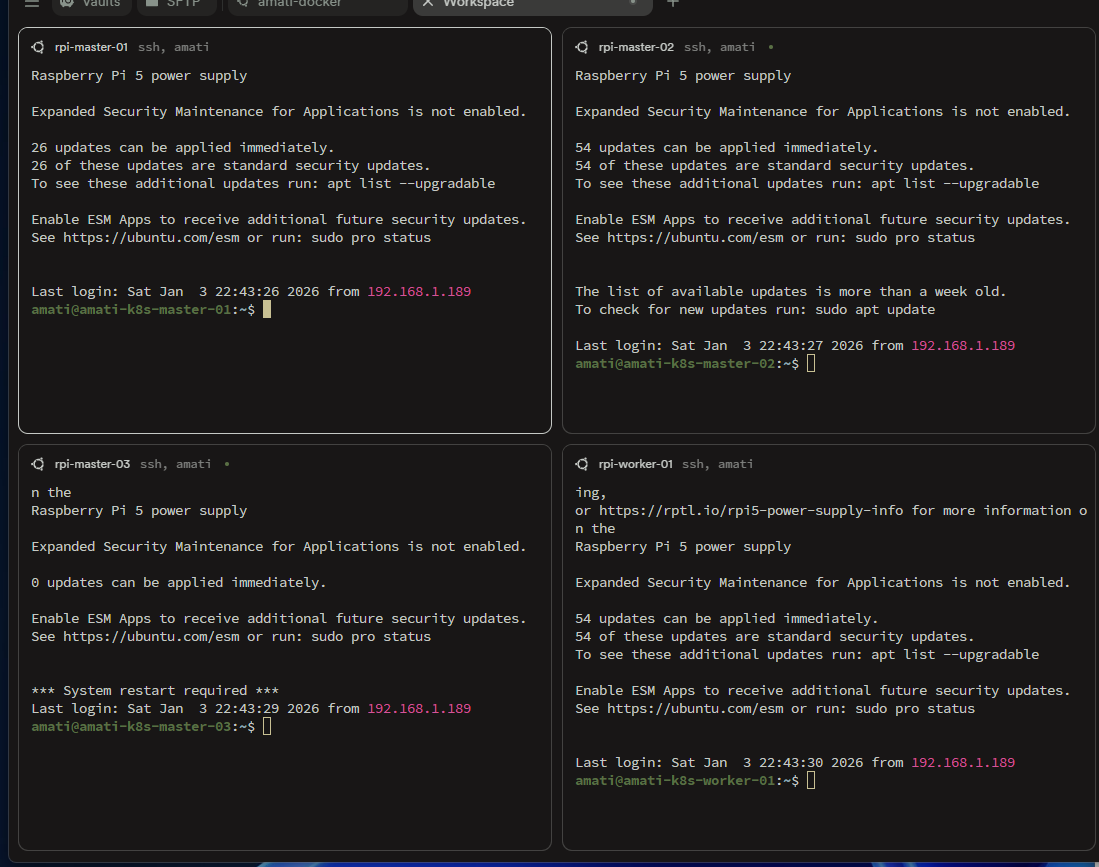The height and width of the screenshot is (867, 1099).
Task: Click the rpi-worker-01 pane title
Action: (x=636, y=464)
